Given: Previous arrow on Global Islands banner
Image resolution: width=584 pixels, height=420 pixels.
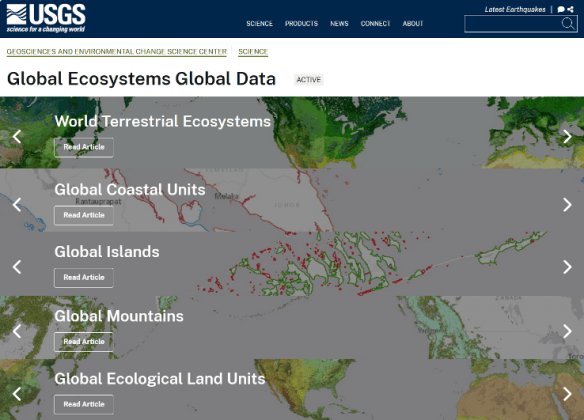Looking at the screenshot, I should [x=17, y=267].
